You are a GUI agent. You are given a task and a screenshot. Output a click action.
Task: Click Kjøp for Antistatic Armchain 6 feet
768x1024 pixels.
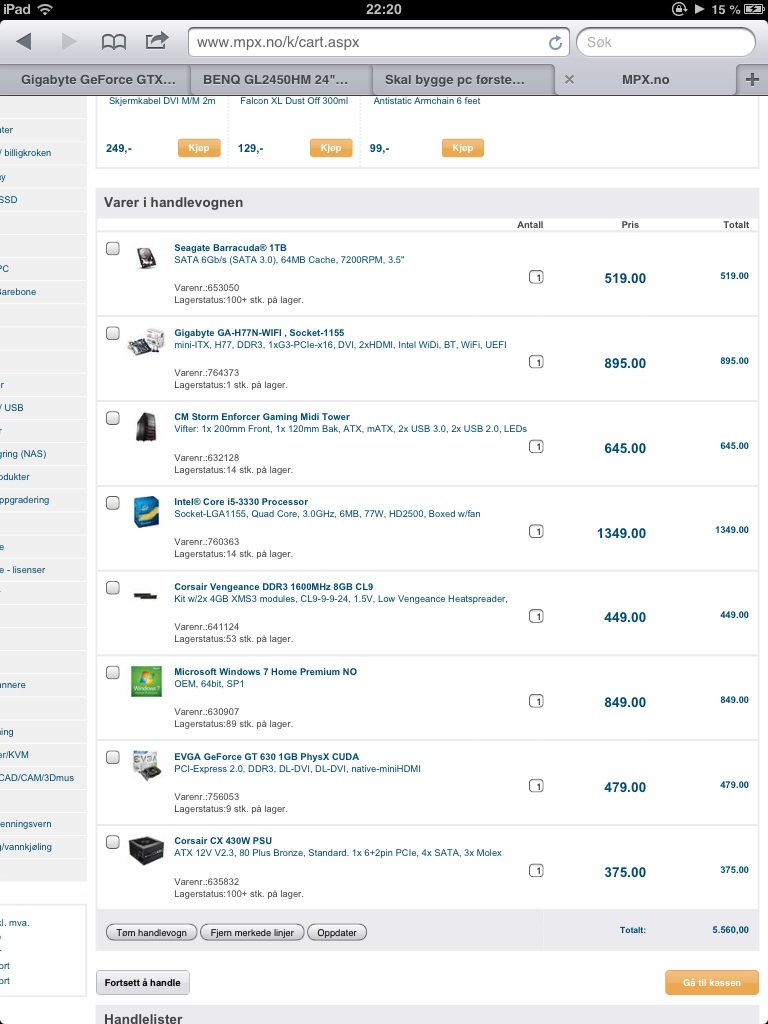coord(463,148)
